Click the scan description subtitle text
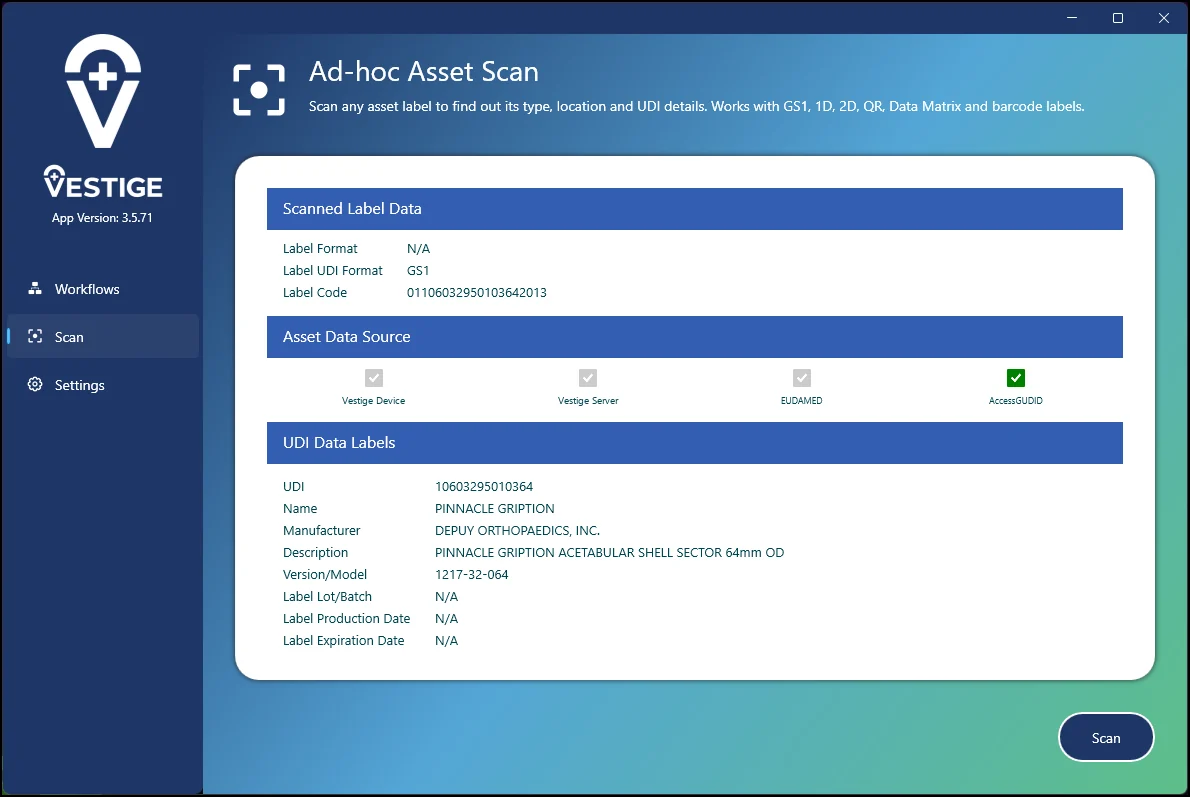1190x797 pixels. coord(697,106)
